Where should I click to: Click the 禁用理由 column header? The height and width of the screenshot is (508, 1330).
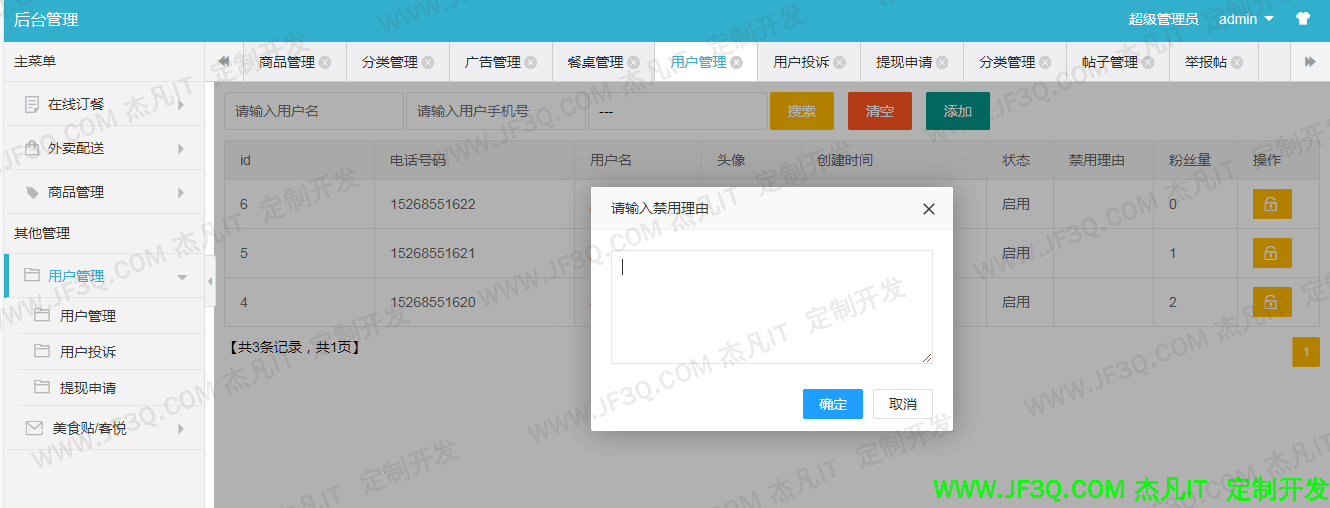[x=1097, y=160]
